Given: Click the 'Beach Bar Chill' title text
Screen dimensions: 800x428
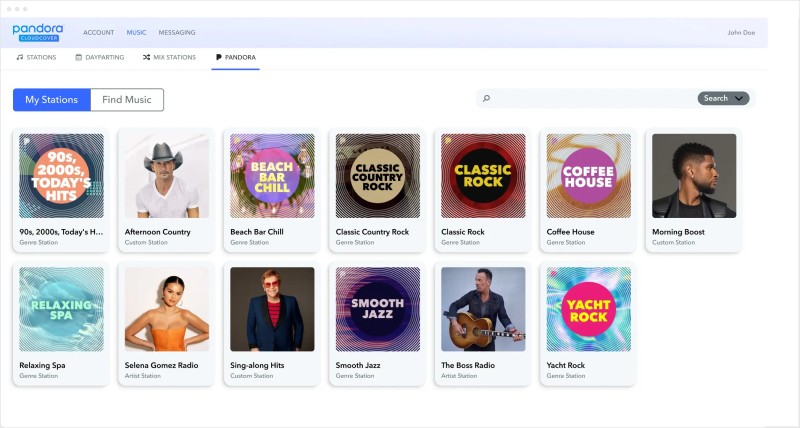Looking at the screenshot, I should pyautogui.click(x=257, y=232).
